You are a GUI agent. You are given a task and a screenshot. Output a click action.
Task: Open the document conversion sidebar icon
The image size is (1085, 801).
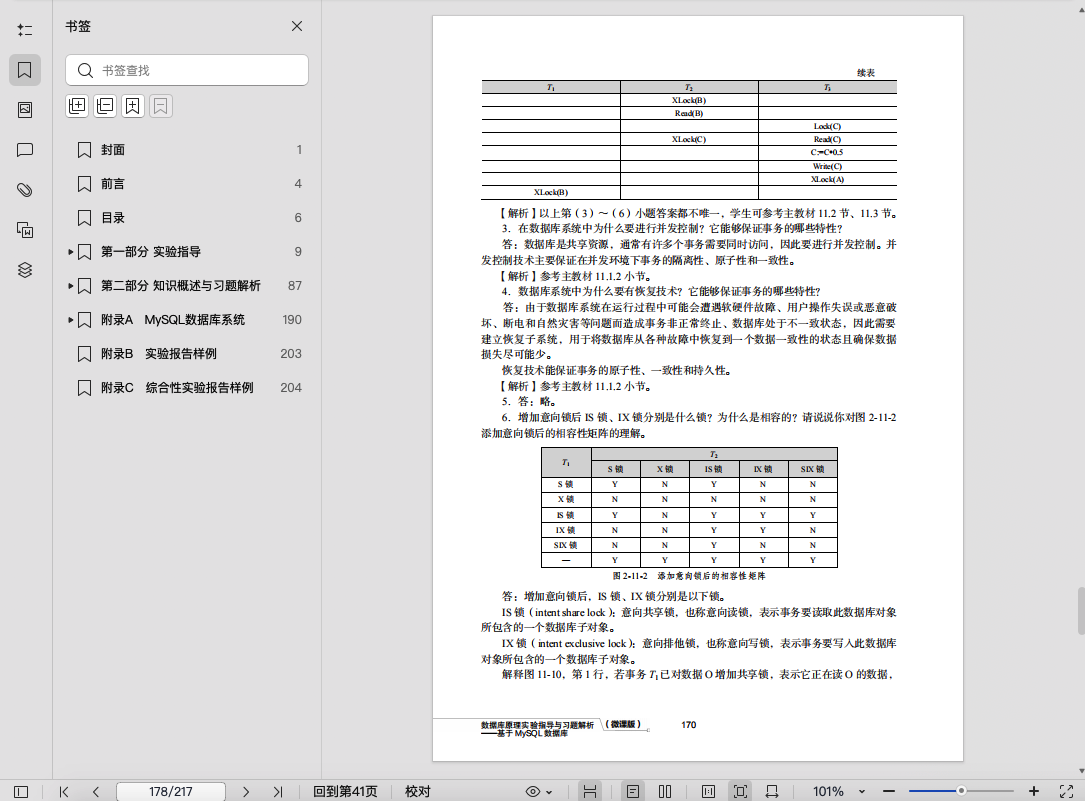click(x=25, y=230)
